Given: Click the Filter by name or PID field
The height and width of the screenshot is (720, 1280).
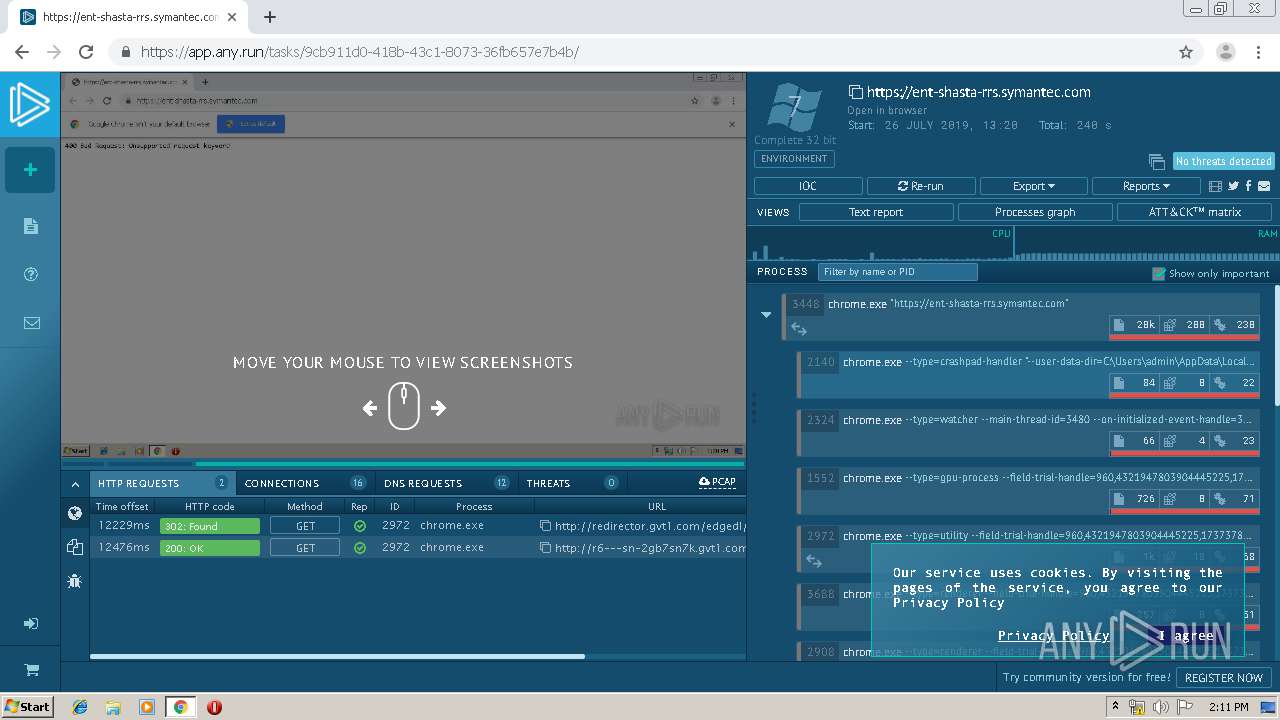Looking at the screenshot, I should (897, 271).
